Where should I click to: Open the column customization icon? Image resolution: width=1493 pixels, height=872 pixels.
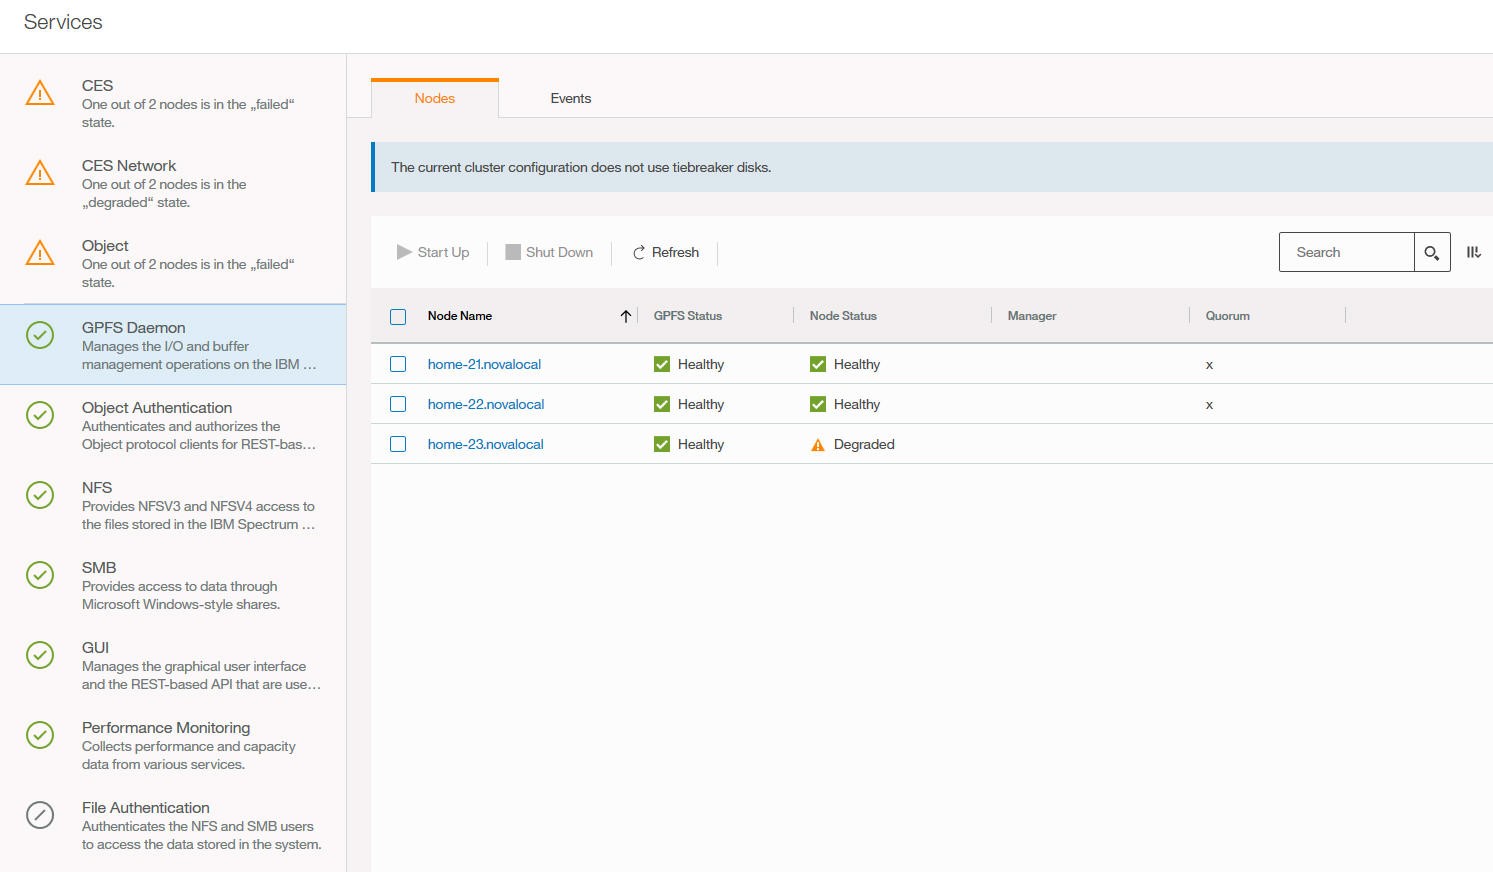1473,253
